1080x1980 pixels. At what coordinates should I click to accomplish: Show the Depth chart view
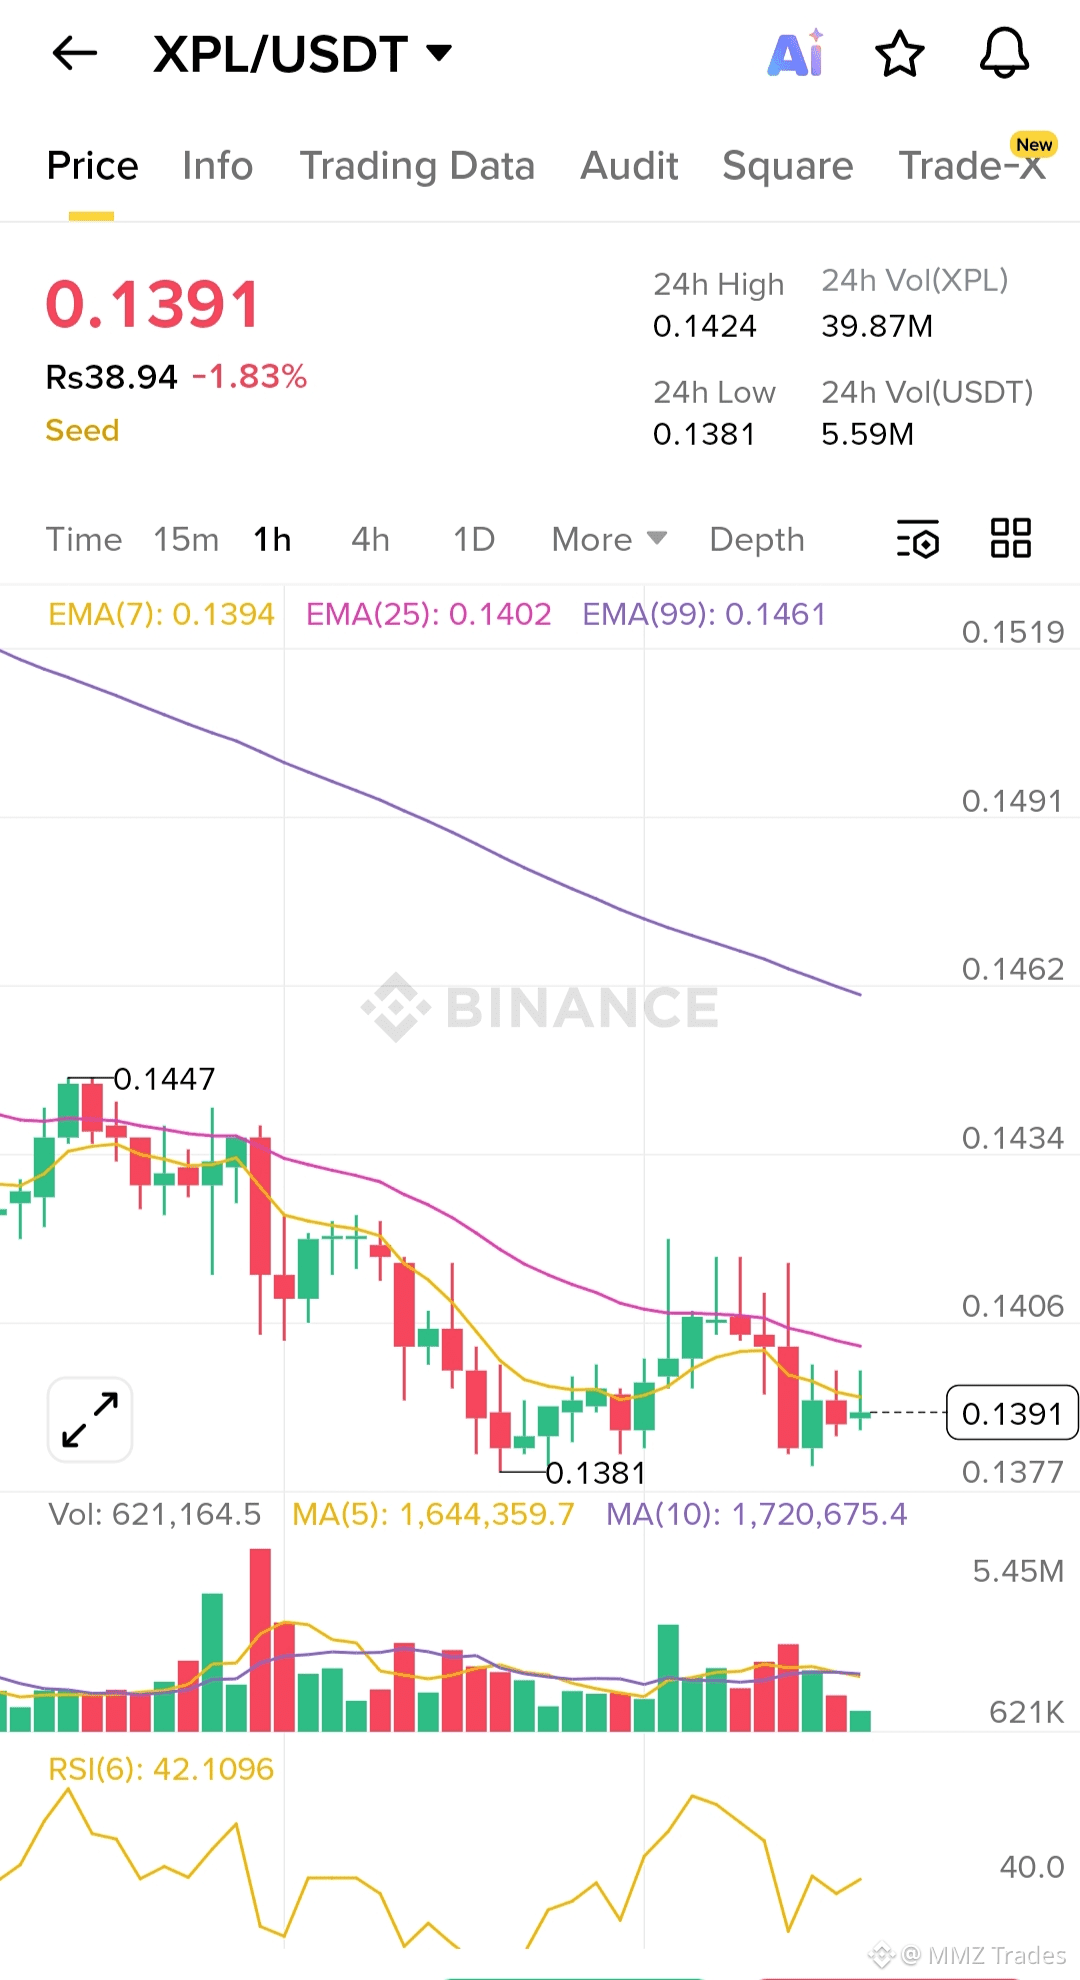757,540
